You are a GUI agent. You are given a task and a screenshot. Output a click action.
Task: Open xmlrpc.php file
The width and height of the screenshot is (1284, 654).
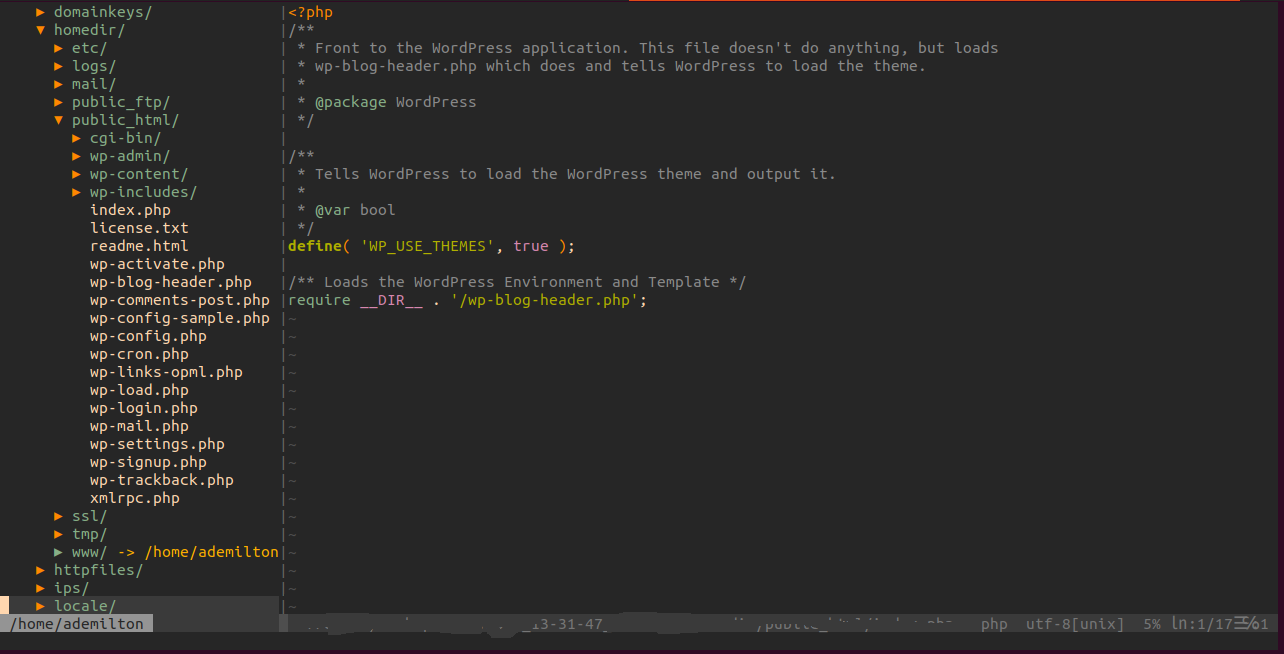point(134,498)
